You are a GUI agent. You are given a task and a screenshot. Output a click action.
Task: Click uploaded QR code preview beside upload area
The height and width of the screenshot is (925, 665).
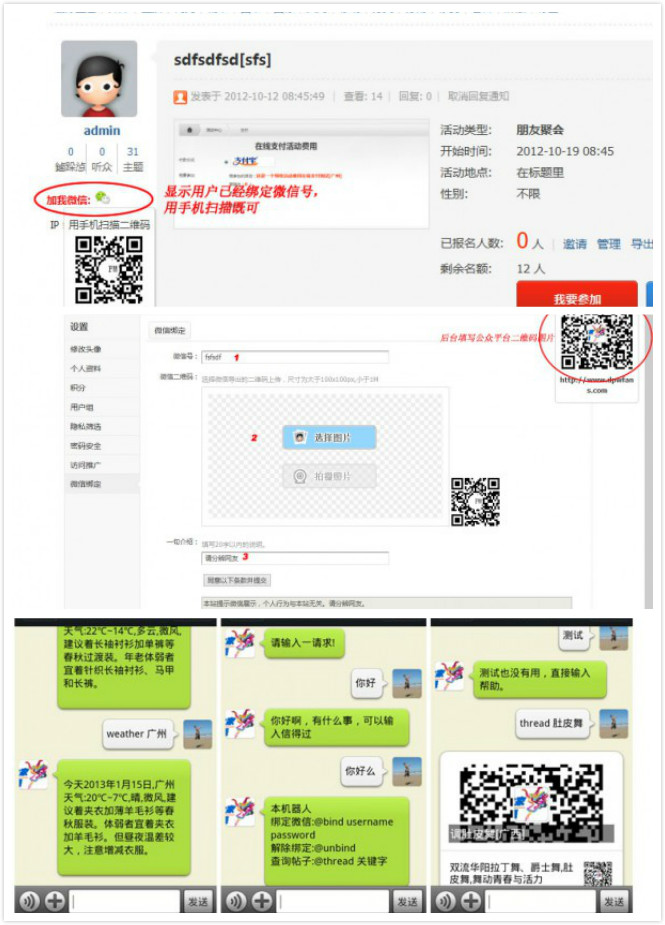click(476, 502)
